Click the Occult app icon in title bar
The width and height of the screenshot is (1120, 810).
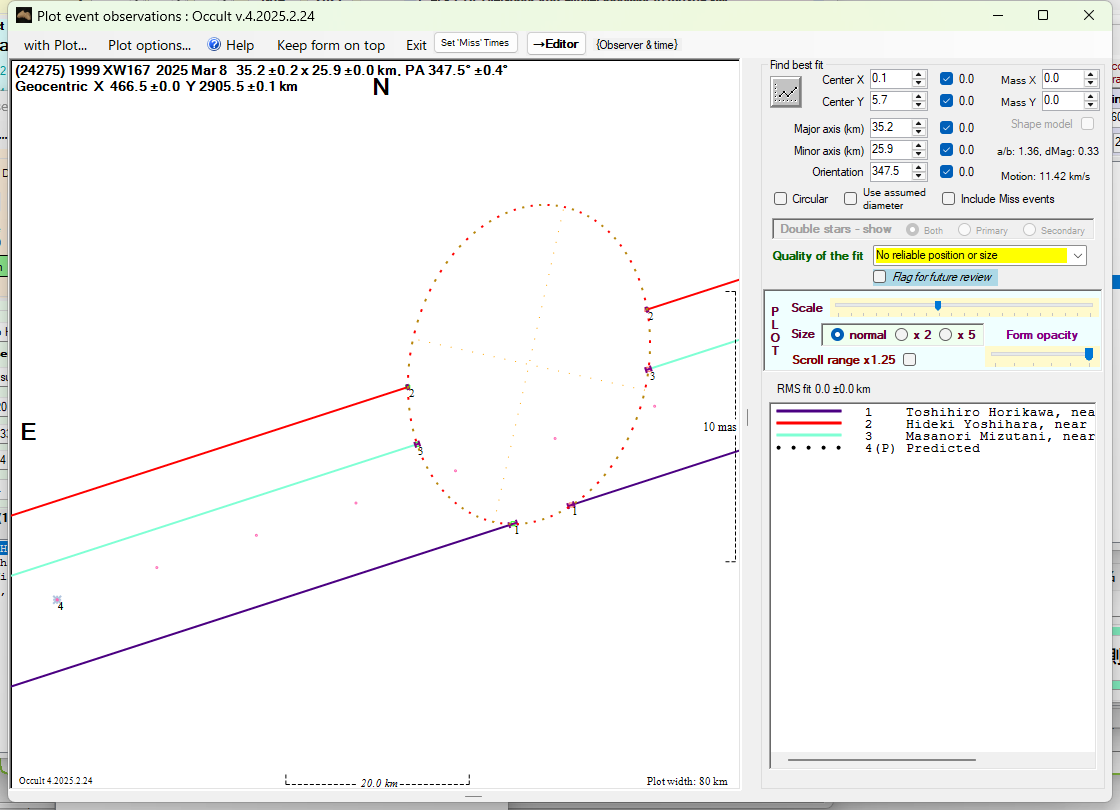[x=24, y=16]
